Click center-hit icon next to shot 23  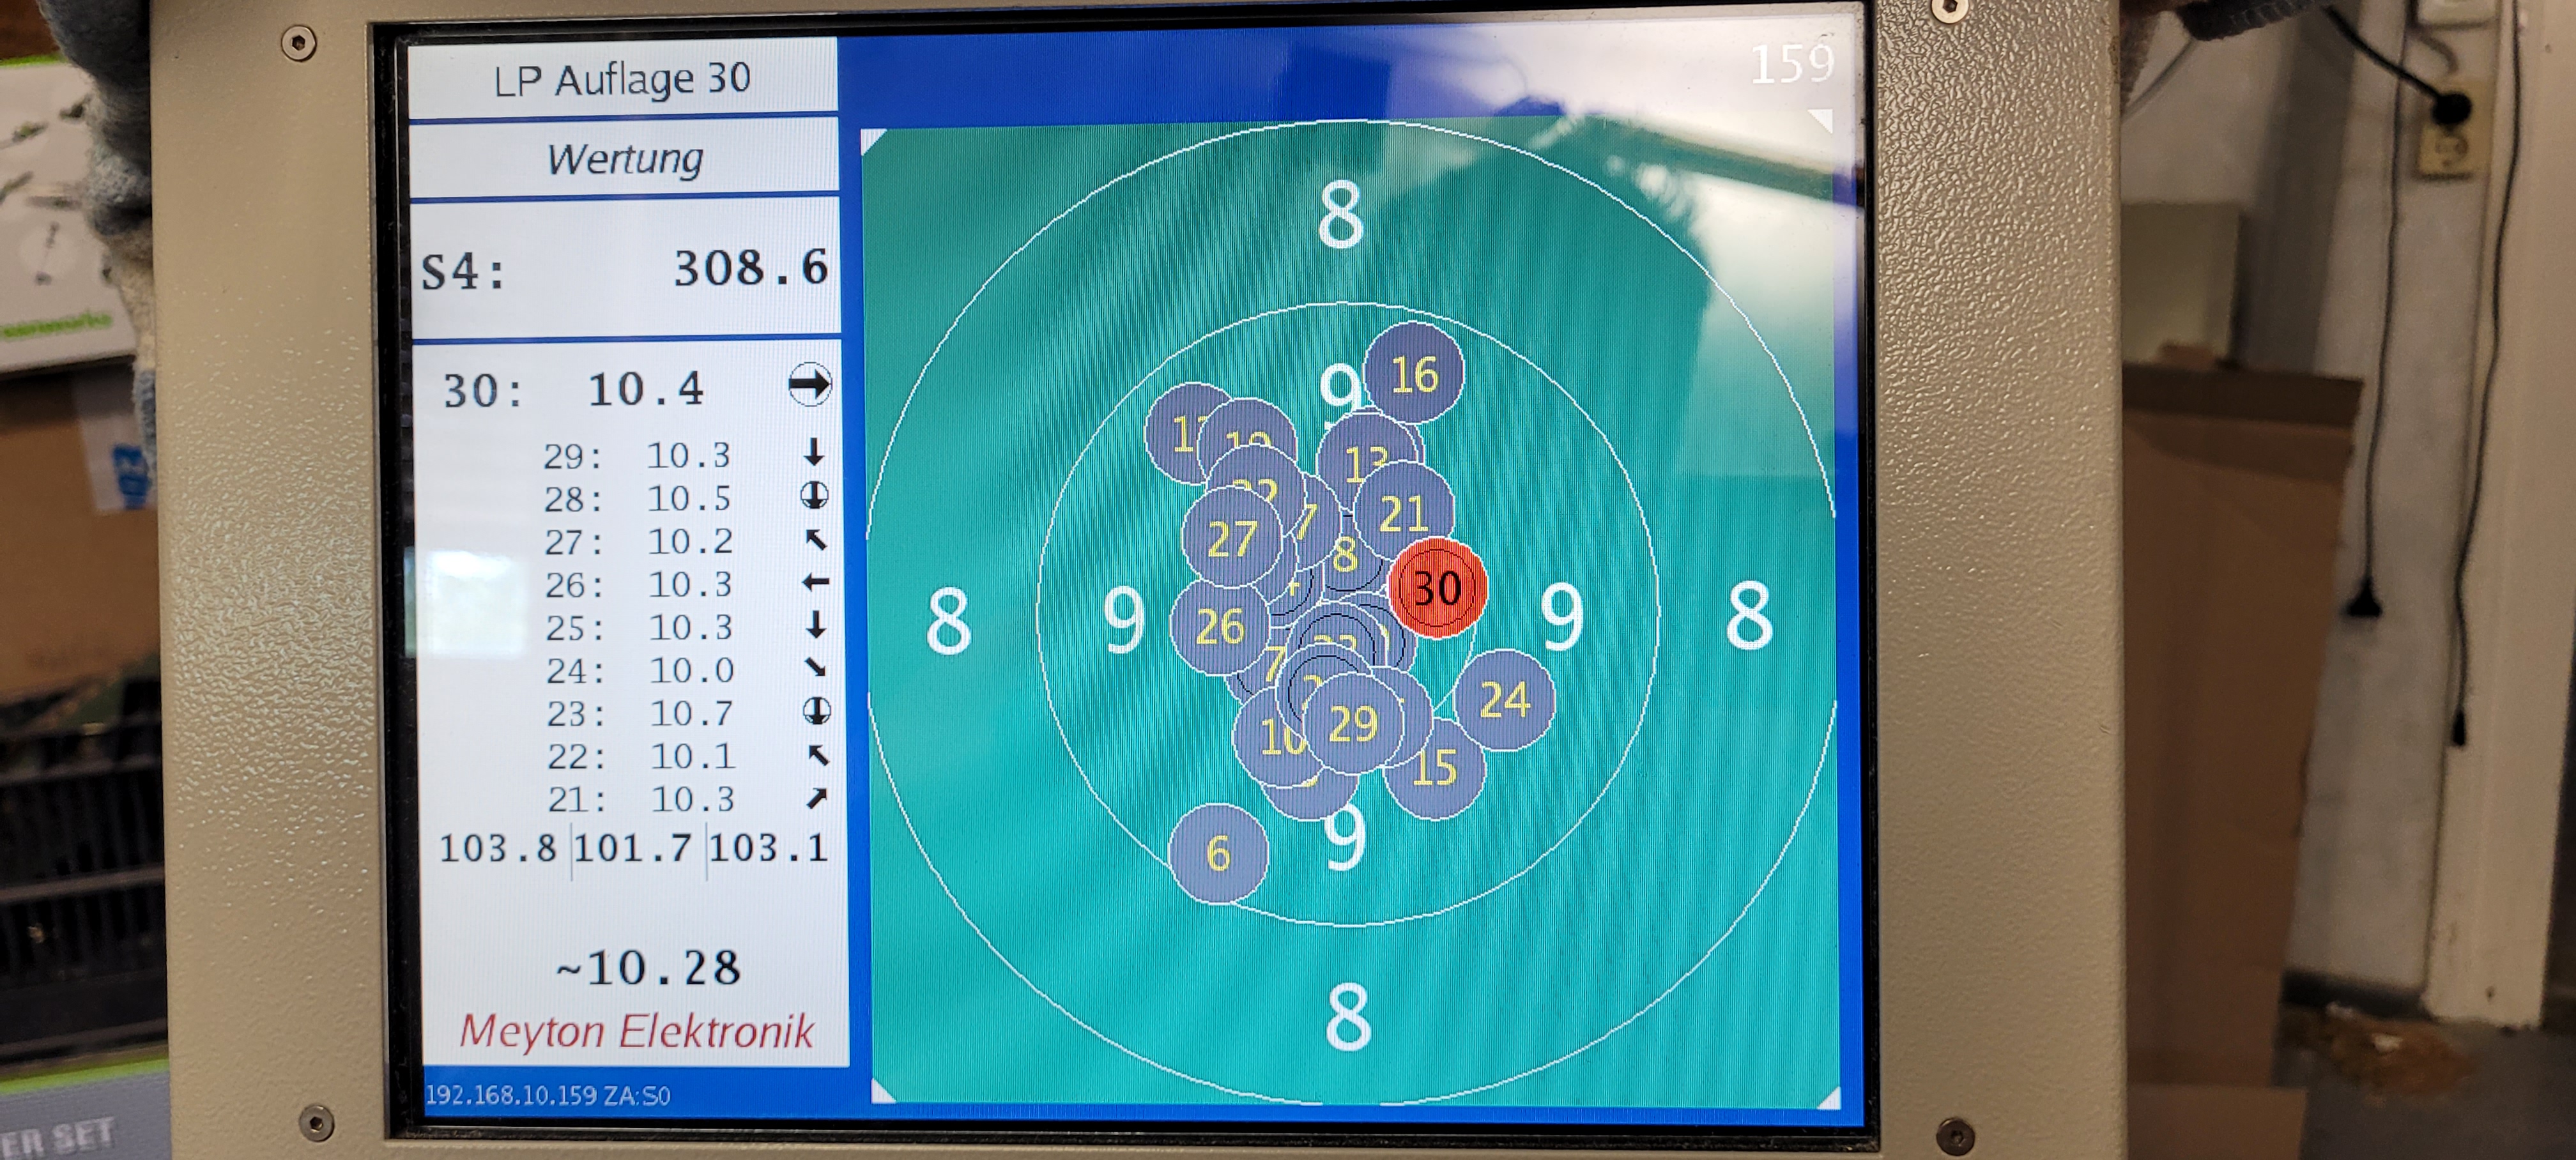(816, 711)
